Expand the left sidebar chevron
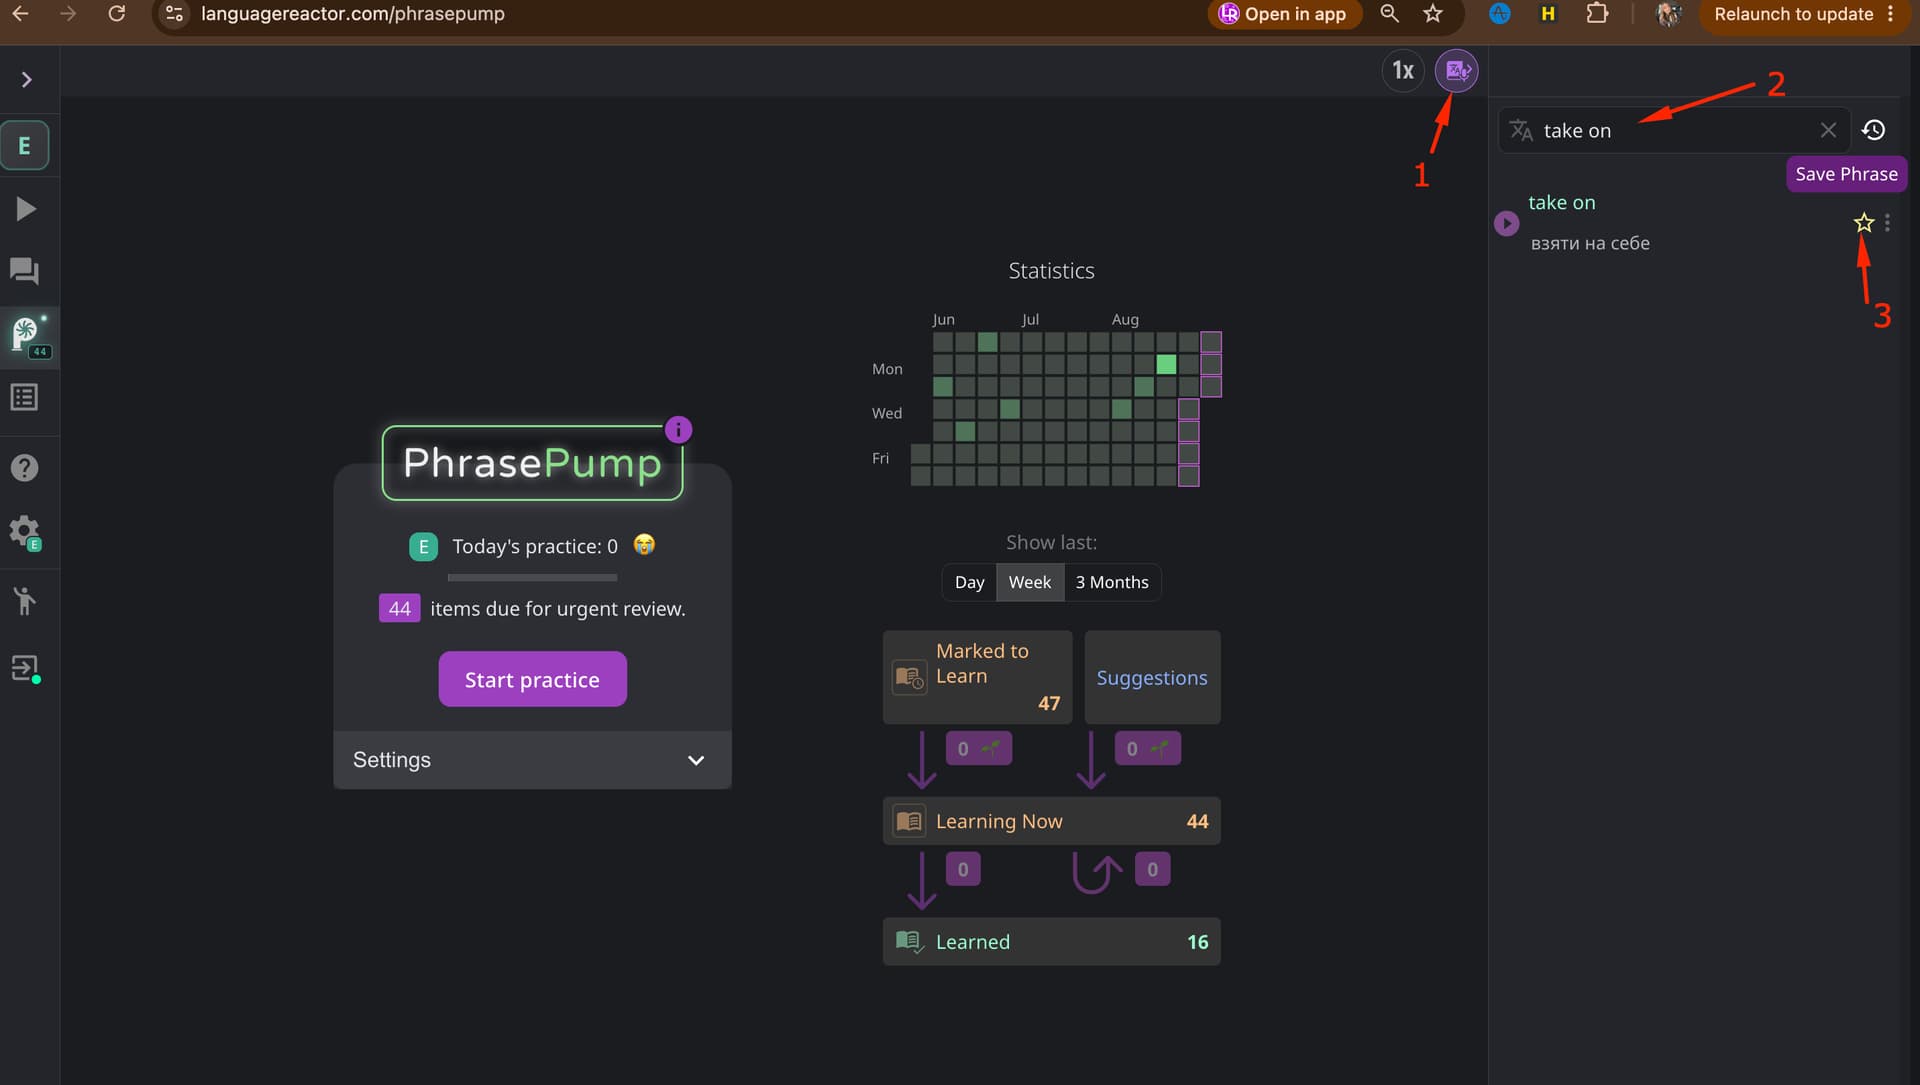Image resolution: width=1920 pixels, height=1085 pixels. click(x=27, y=79)
